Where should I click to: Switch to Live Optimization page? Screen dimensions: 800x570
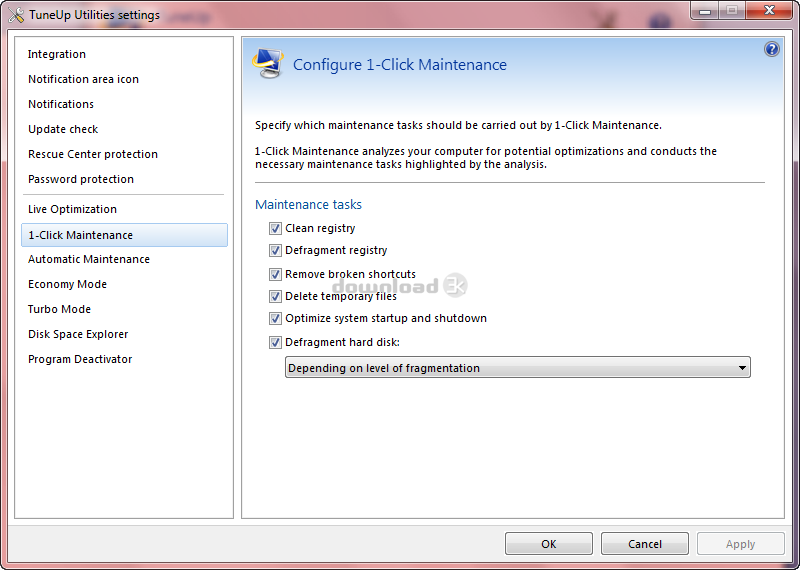click(72, 209)
